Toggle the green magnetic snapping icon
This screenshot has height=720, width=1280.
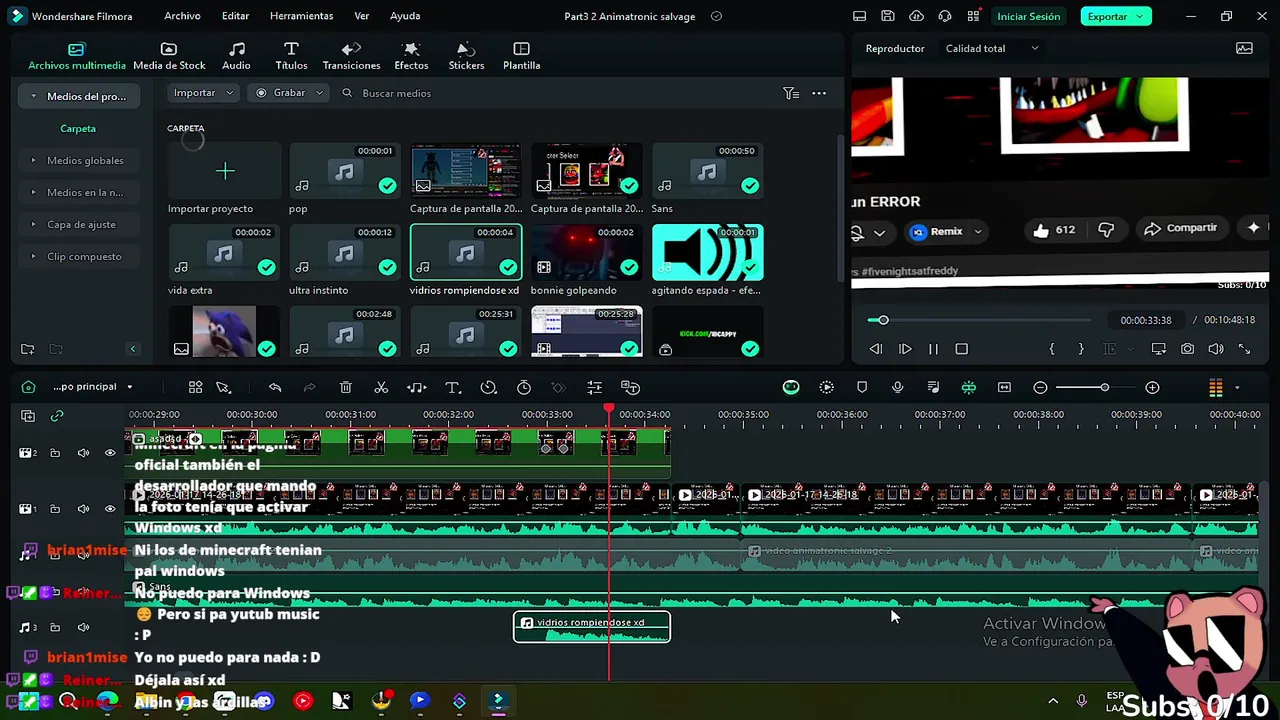(x=968, y=387)
